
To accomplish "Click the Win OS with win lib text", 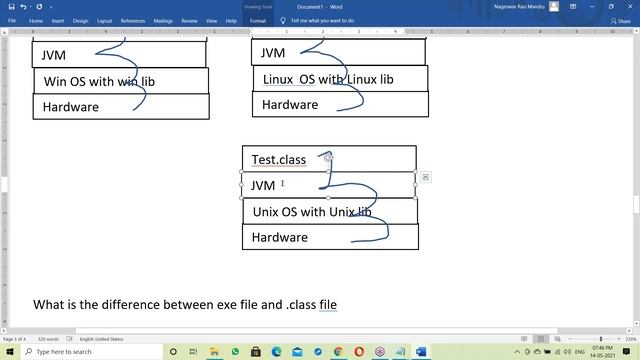I will coord(99,82).
